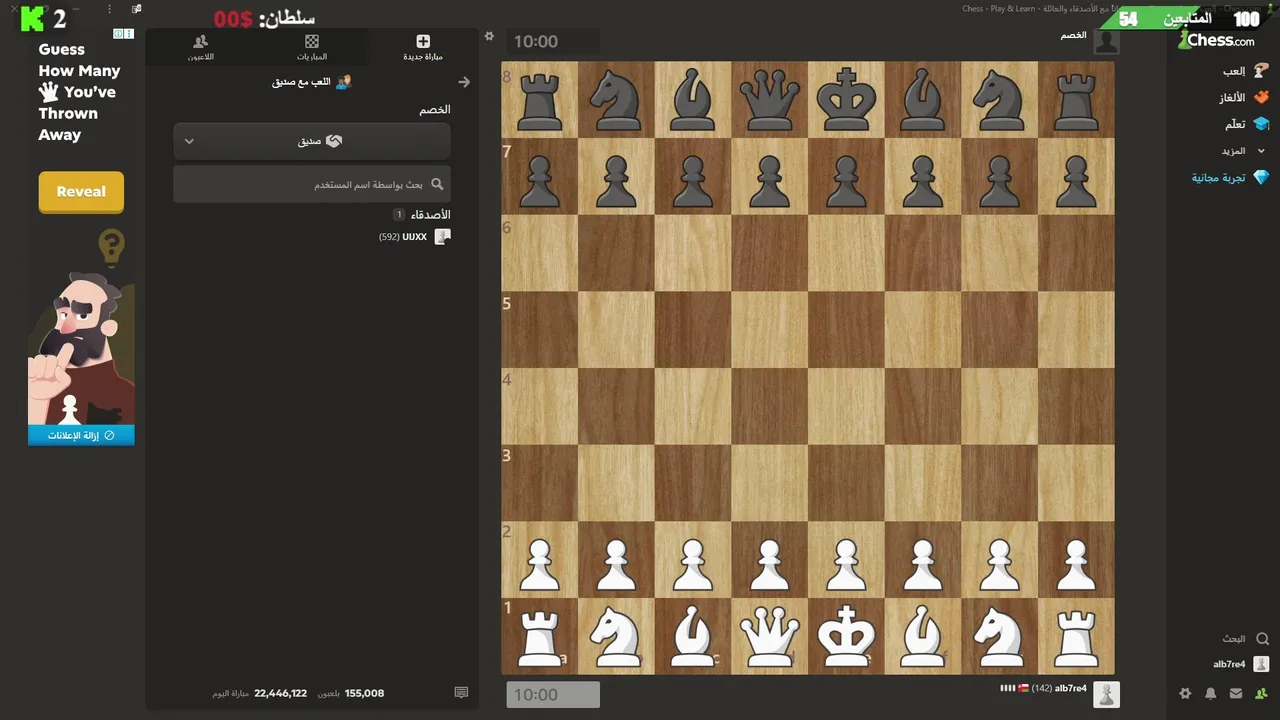Click the friends count badge 1
Image resolution: width=1280 pixels, height=720 pixels.
[398, 215]
